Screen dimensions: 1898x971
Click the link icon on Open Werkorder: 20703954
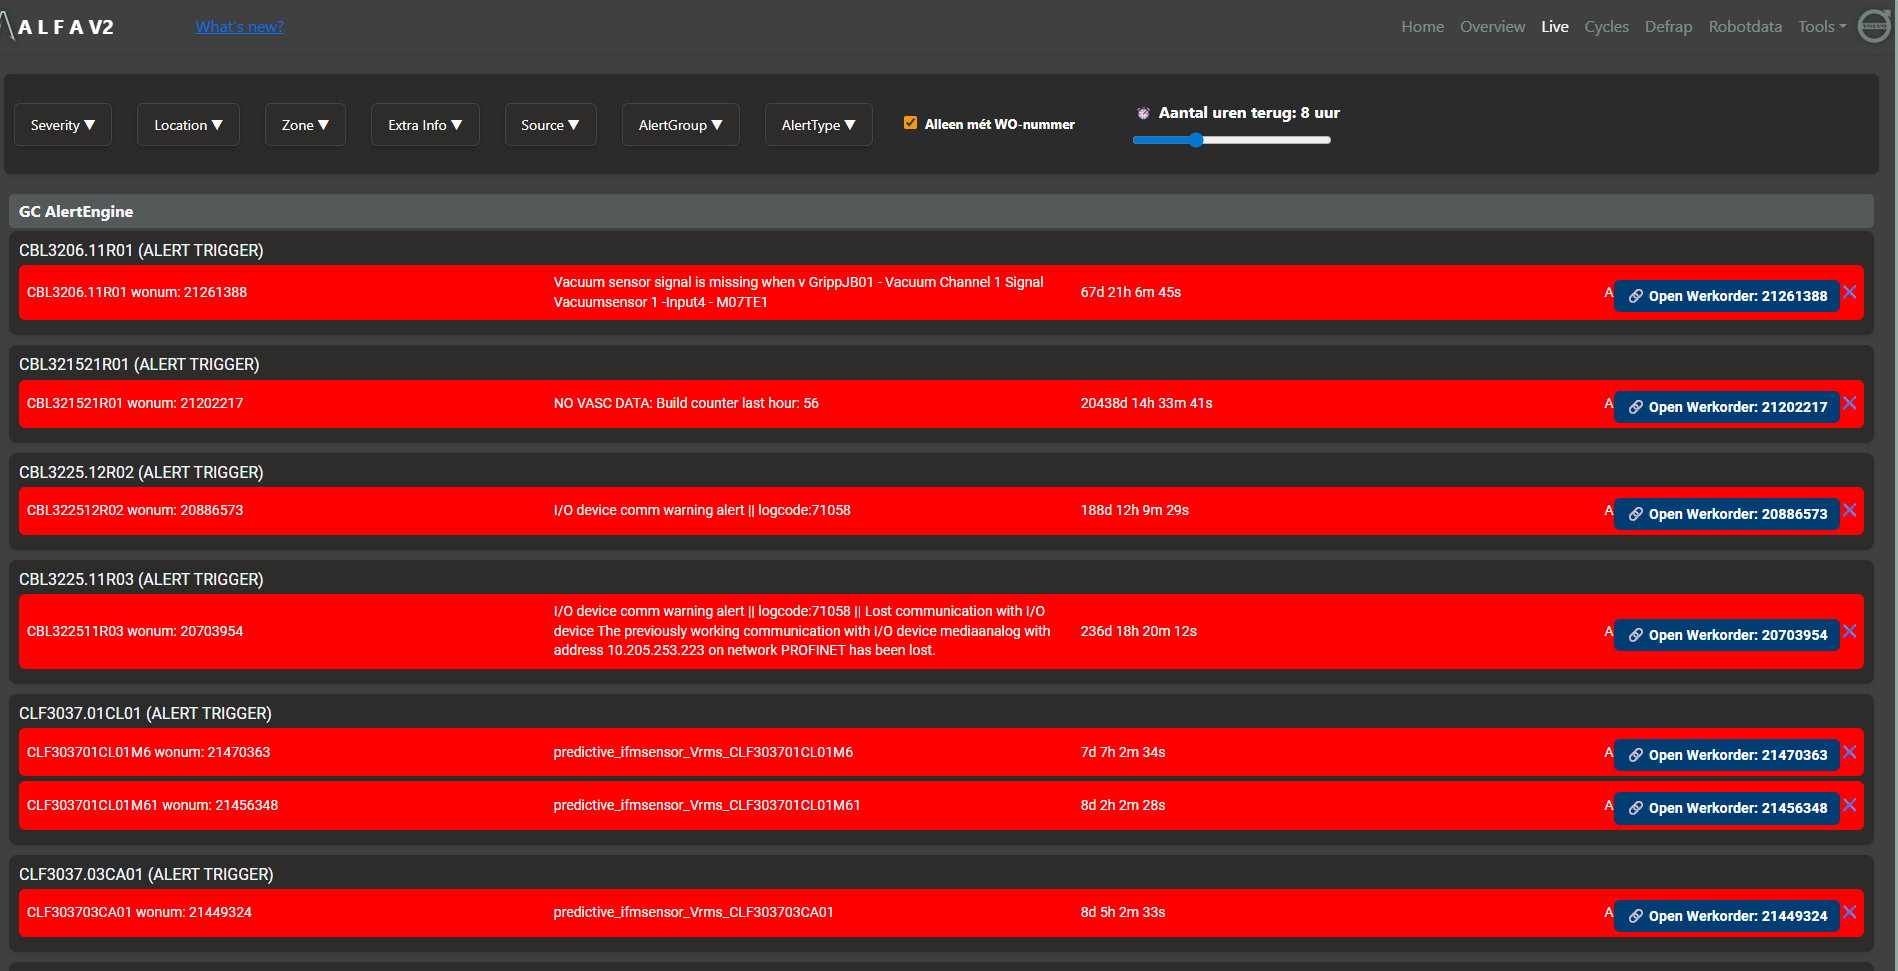point(1636,634)
